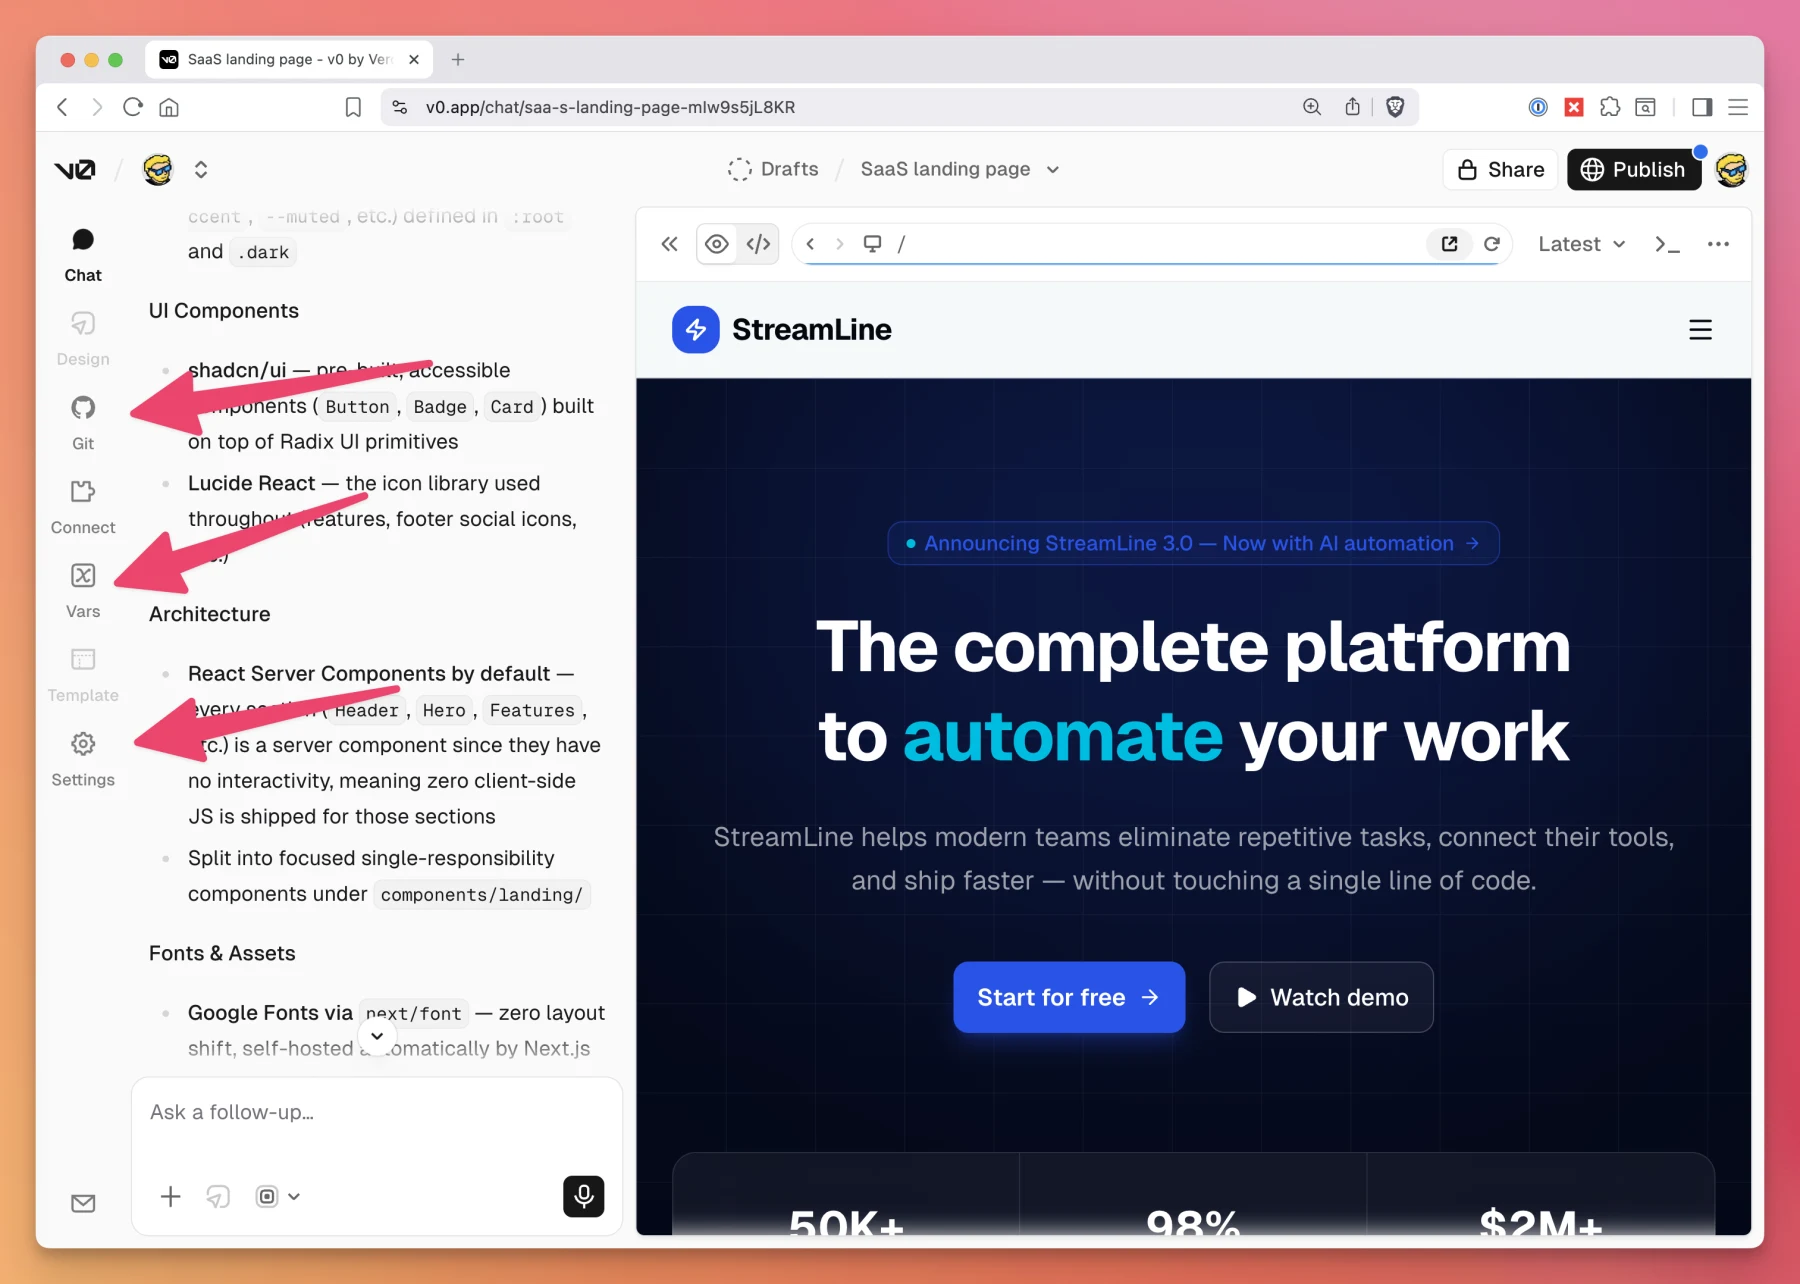Open the Latest version dropdown

click(x=1581, y=244)
